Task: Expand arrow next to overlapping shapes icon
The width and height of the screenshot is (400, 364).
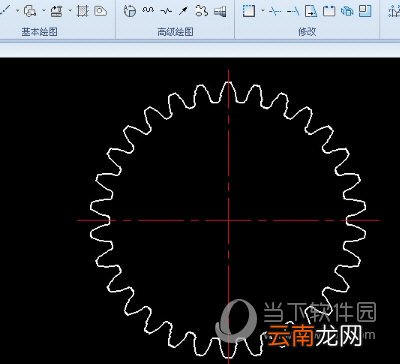Action: 44,11
